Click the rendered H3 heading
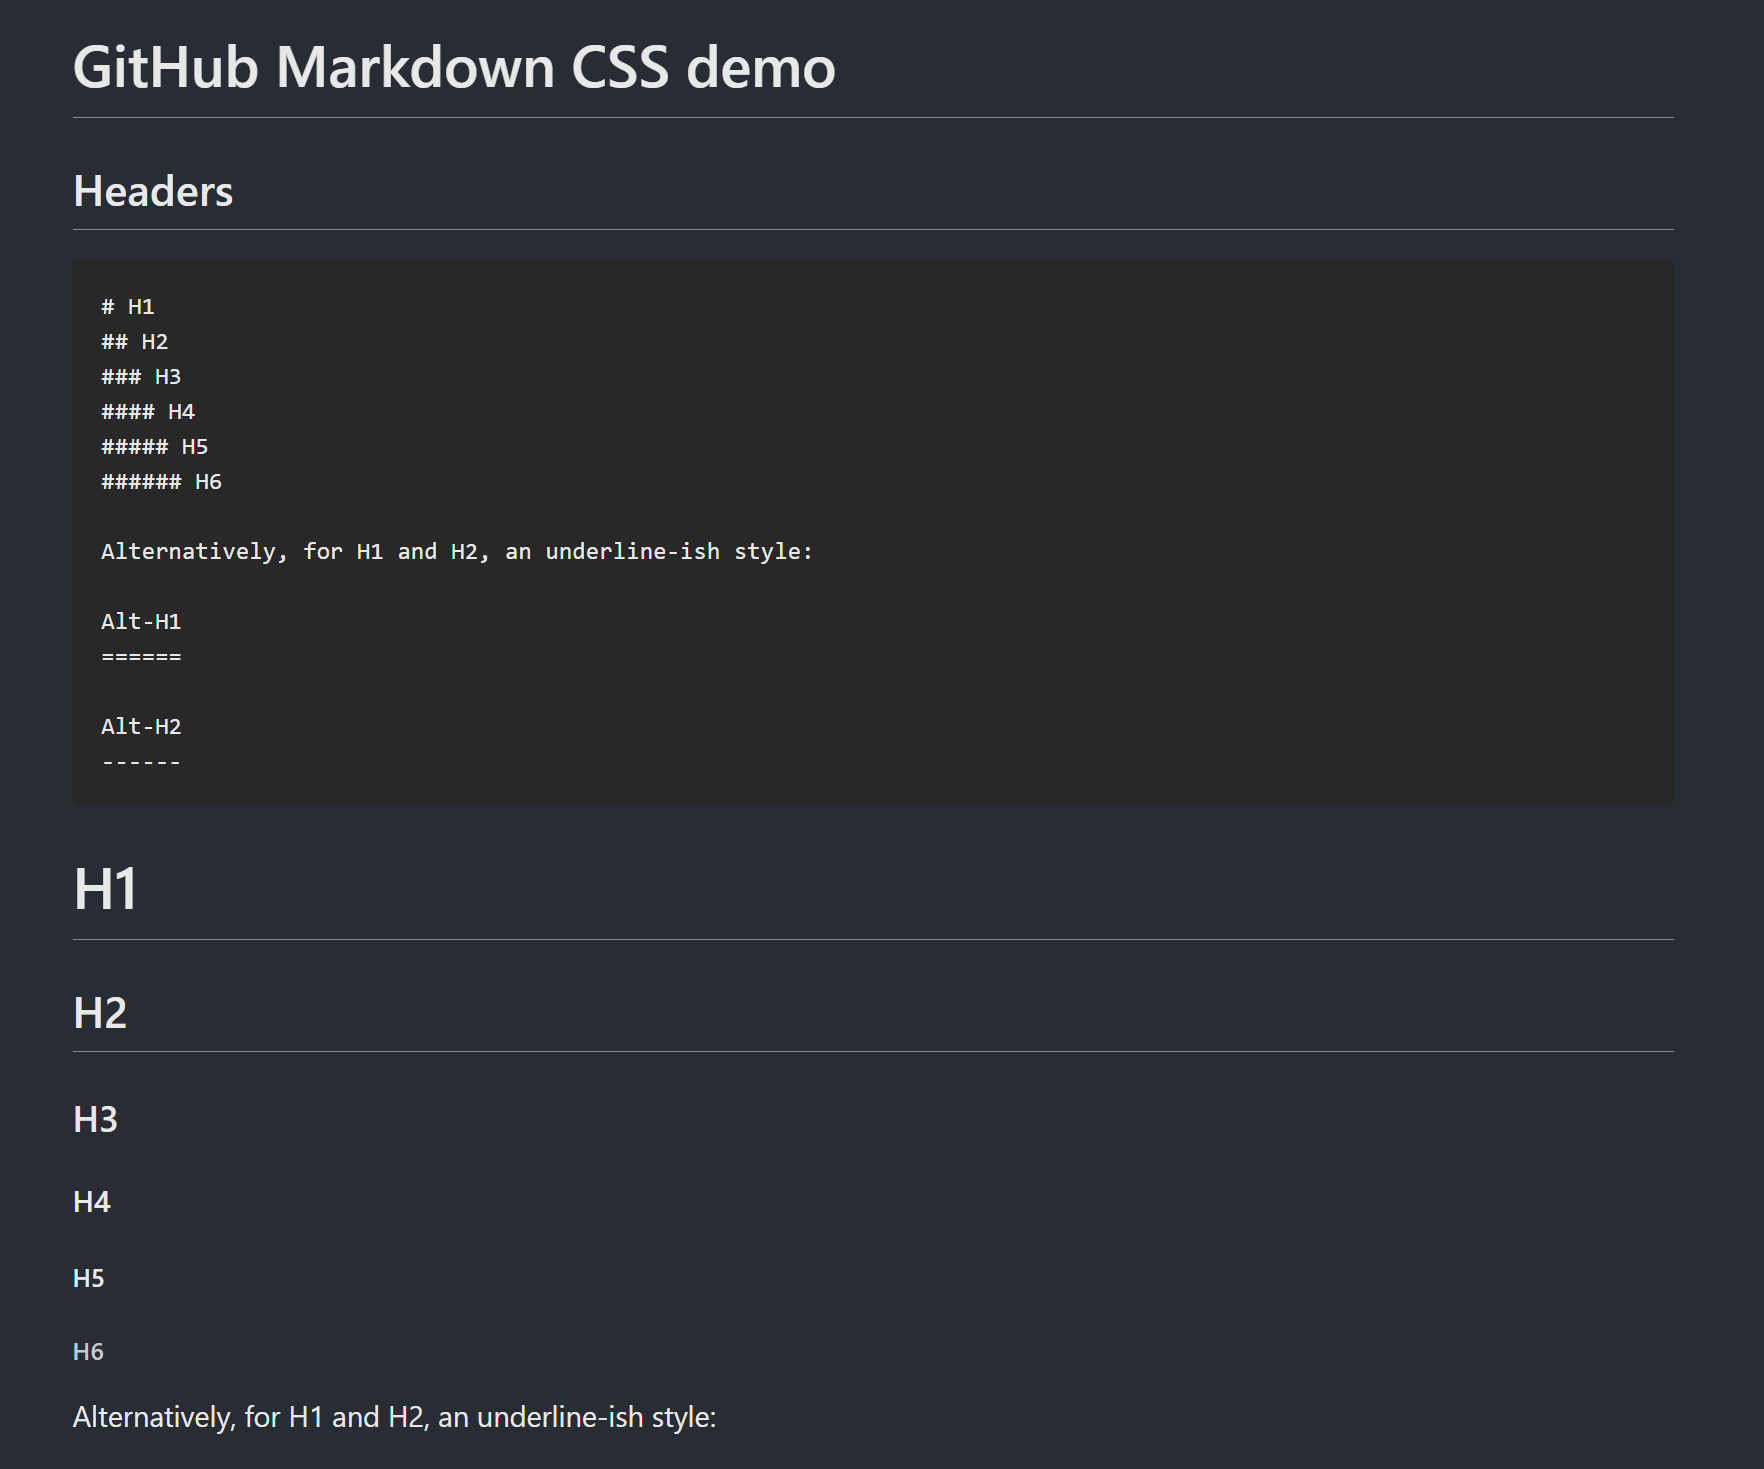 (96, 1119)
